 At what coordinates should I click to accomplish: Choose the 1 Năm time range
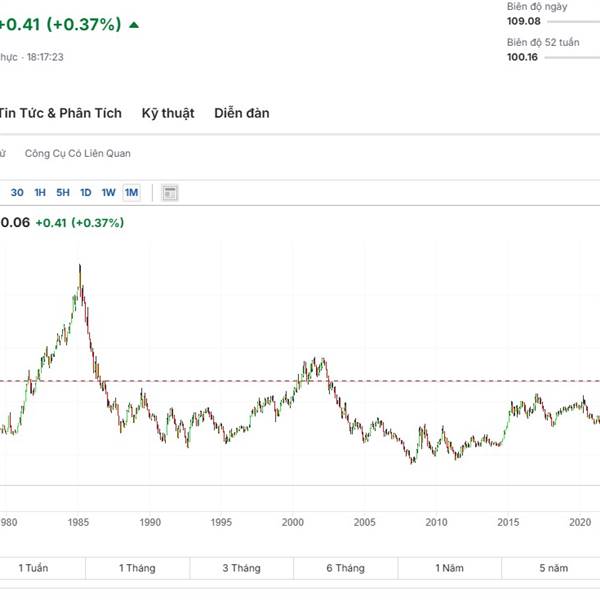[450, 568]
